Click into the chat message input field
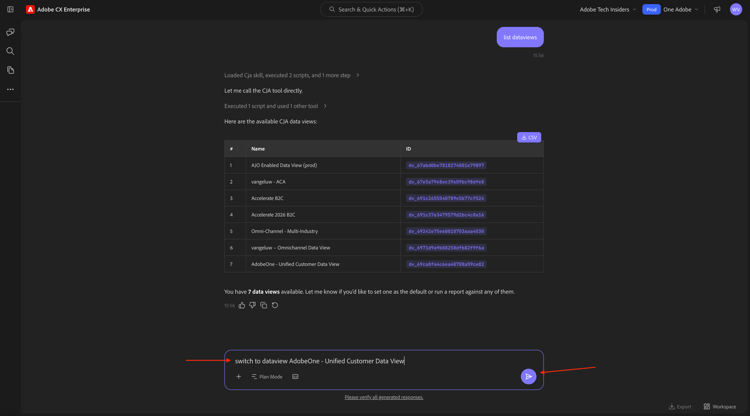Image resolution: width=750 pixels, height=416 pixels. click(x=384, y=361)
